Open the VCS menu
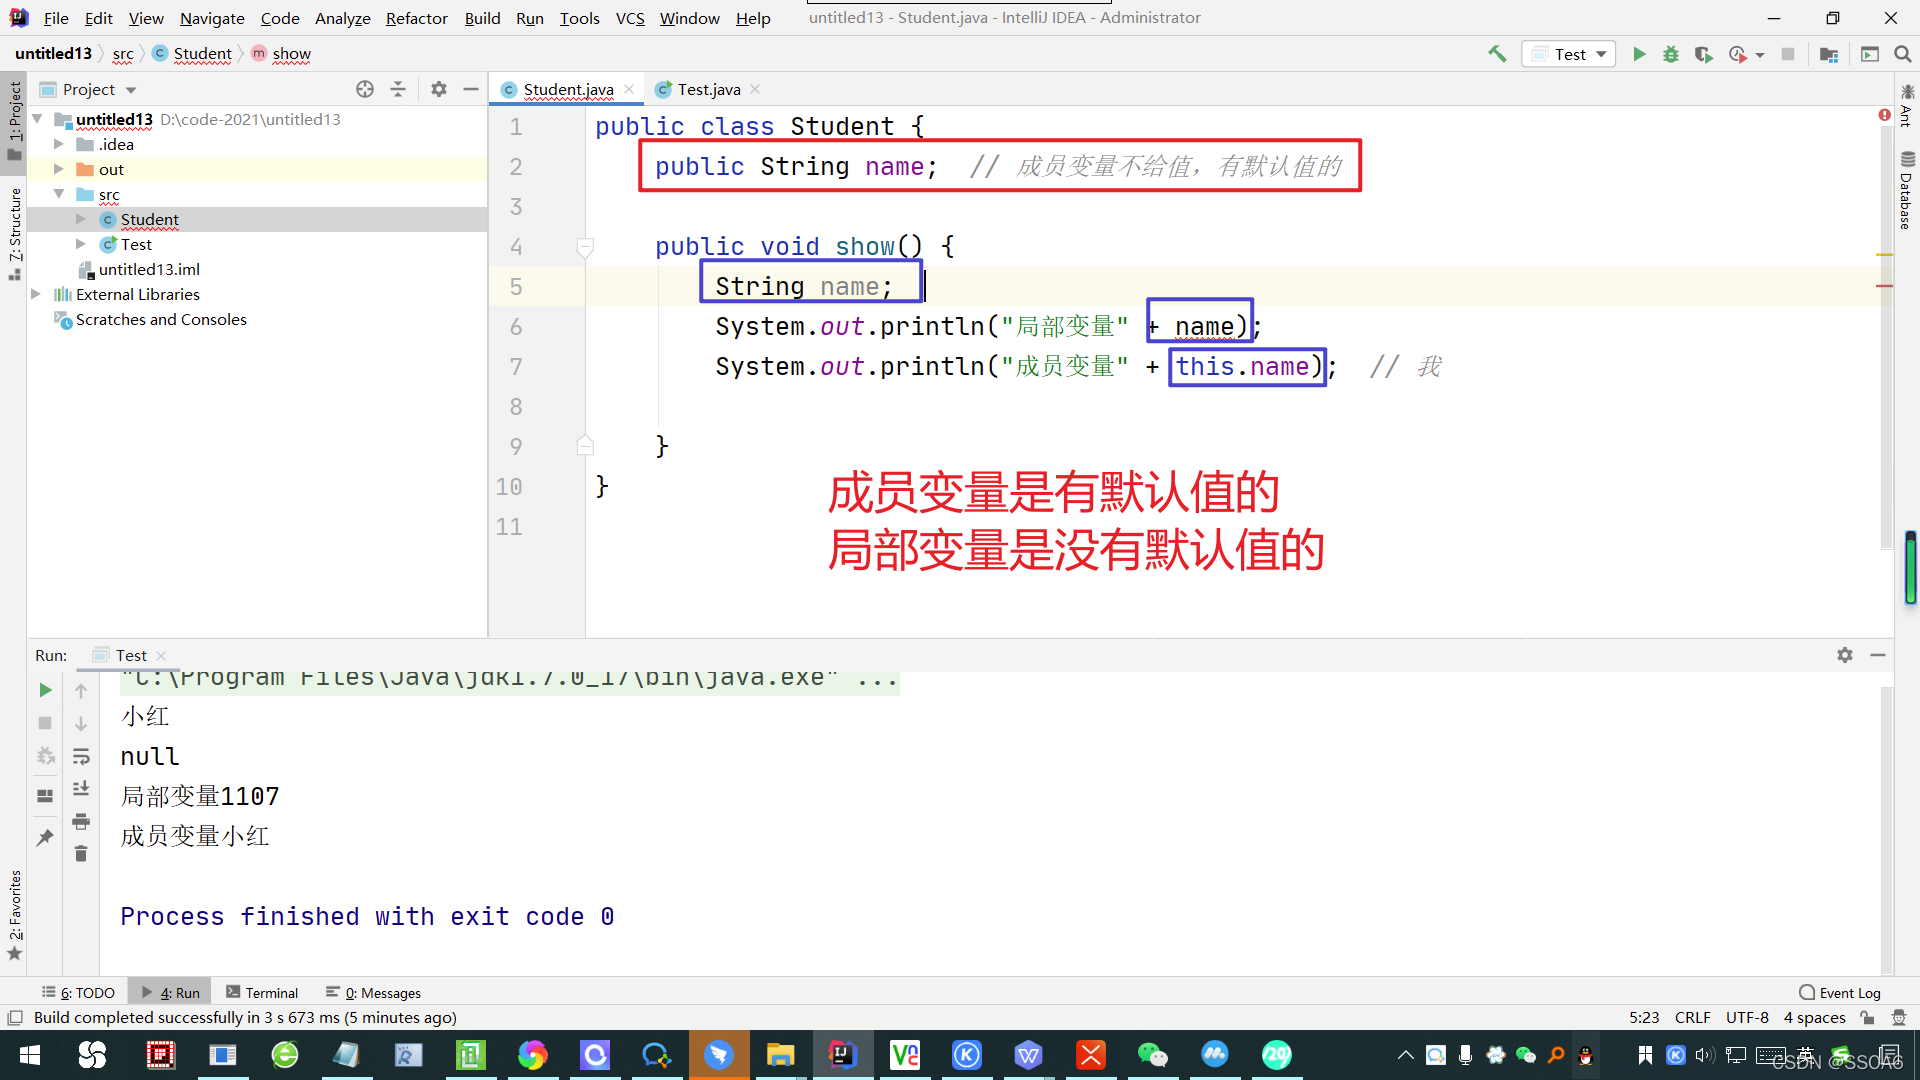 (x=630, y=18)
